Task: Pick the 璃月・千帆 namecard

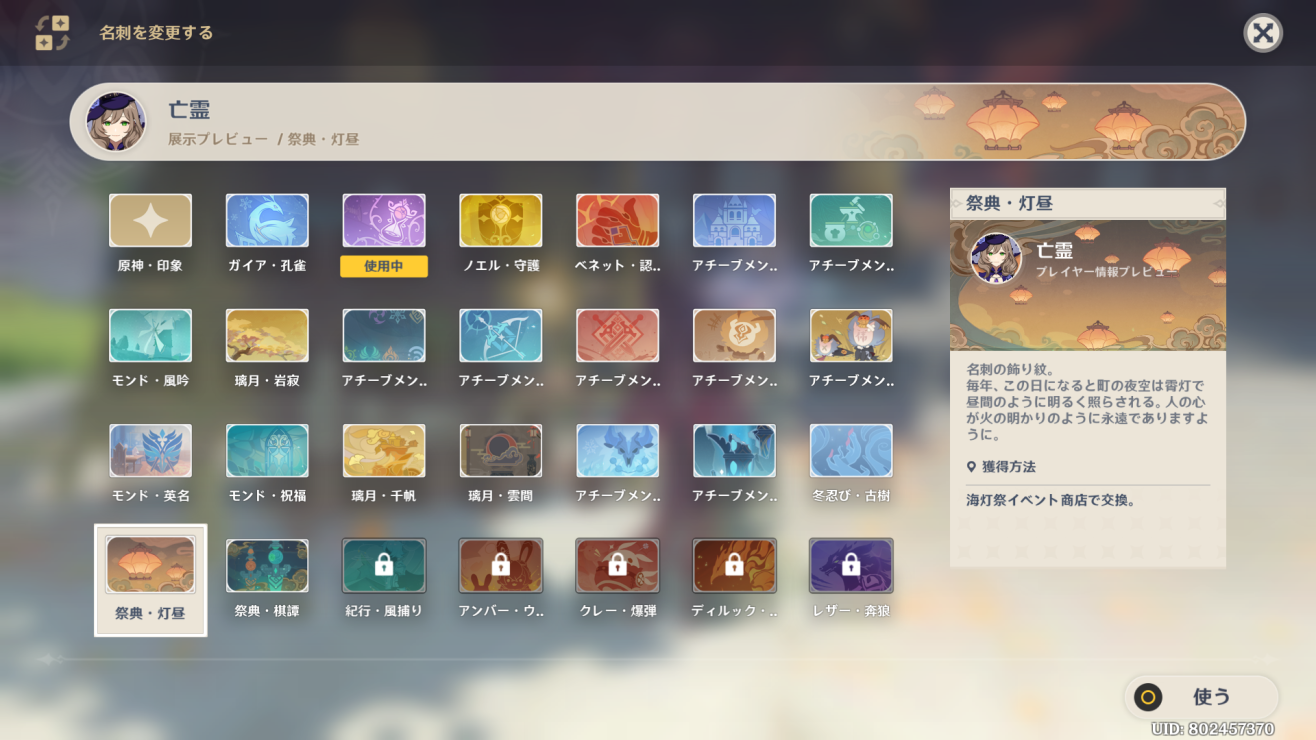Action: coord(384,451)
